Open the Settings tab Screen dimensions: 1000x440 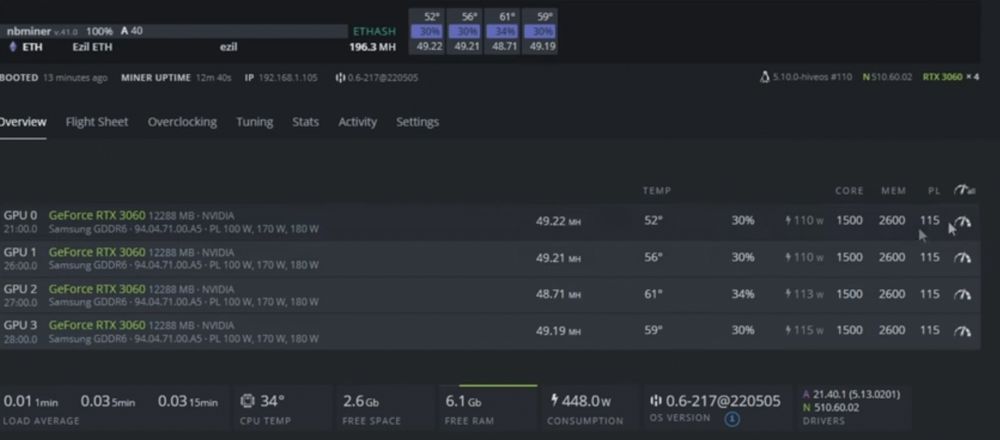[x=417, y=122]
